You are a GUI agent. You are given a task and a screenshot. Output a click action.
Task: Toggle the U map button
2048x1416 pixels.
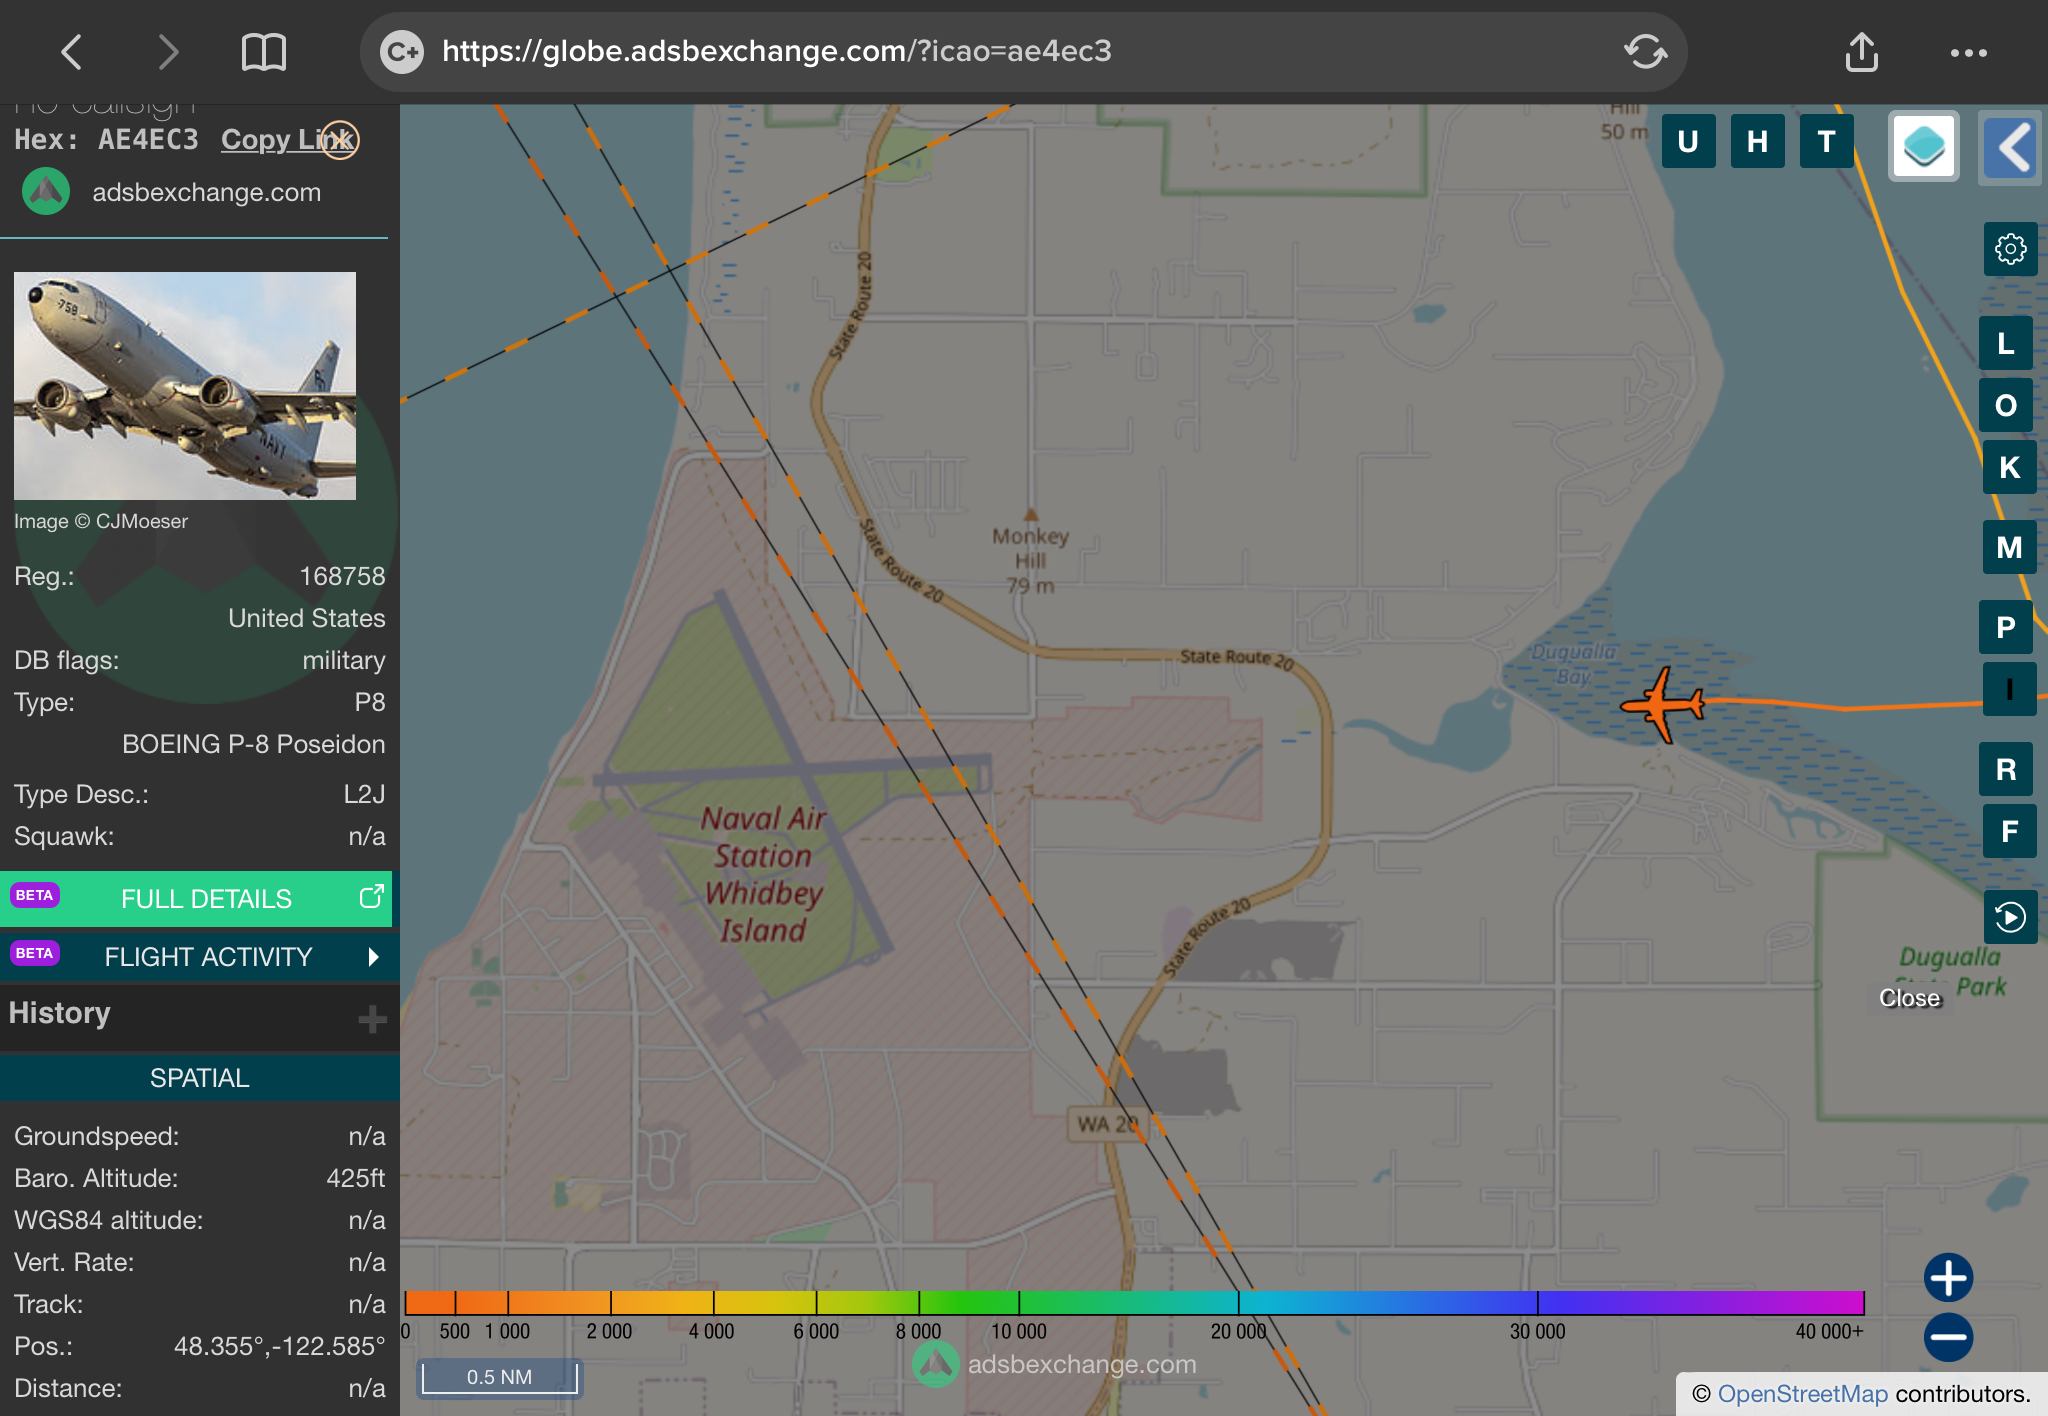pyautogui.click(x=1688, y=141)
